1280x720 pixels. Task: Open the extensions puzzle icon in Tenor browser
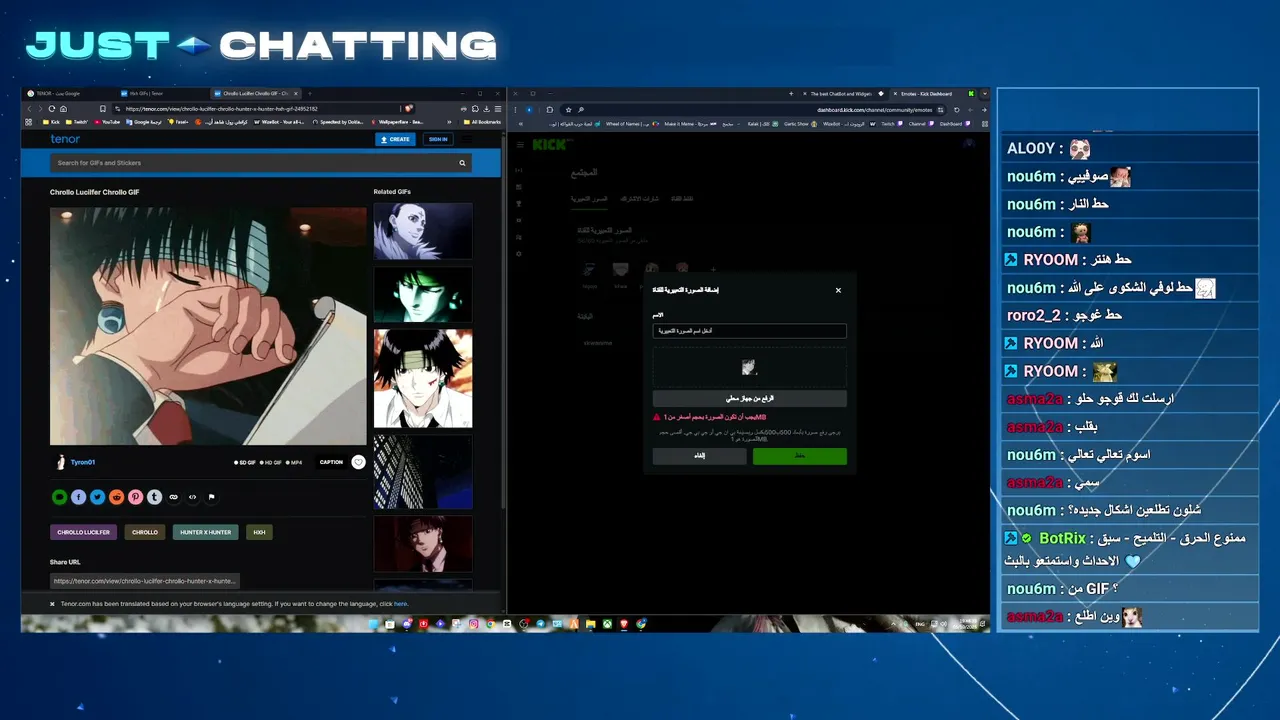pyautogui.click(x=474, y=108)
